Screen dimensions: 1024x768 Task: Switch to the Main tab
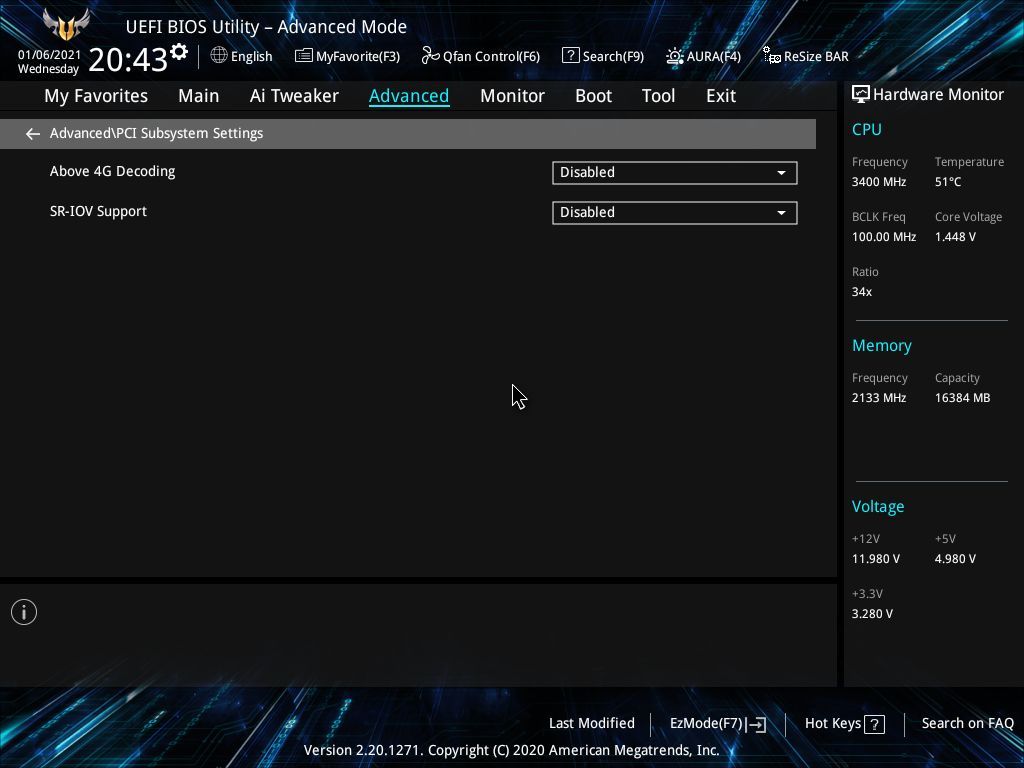click(x=199, y=96)
